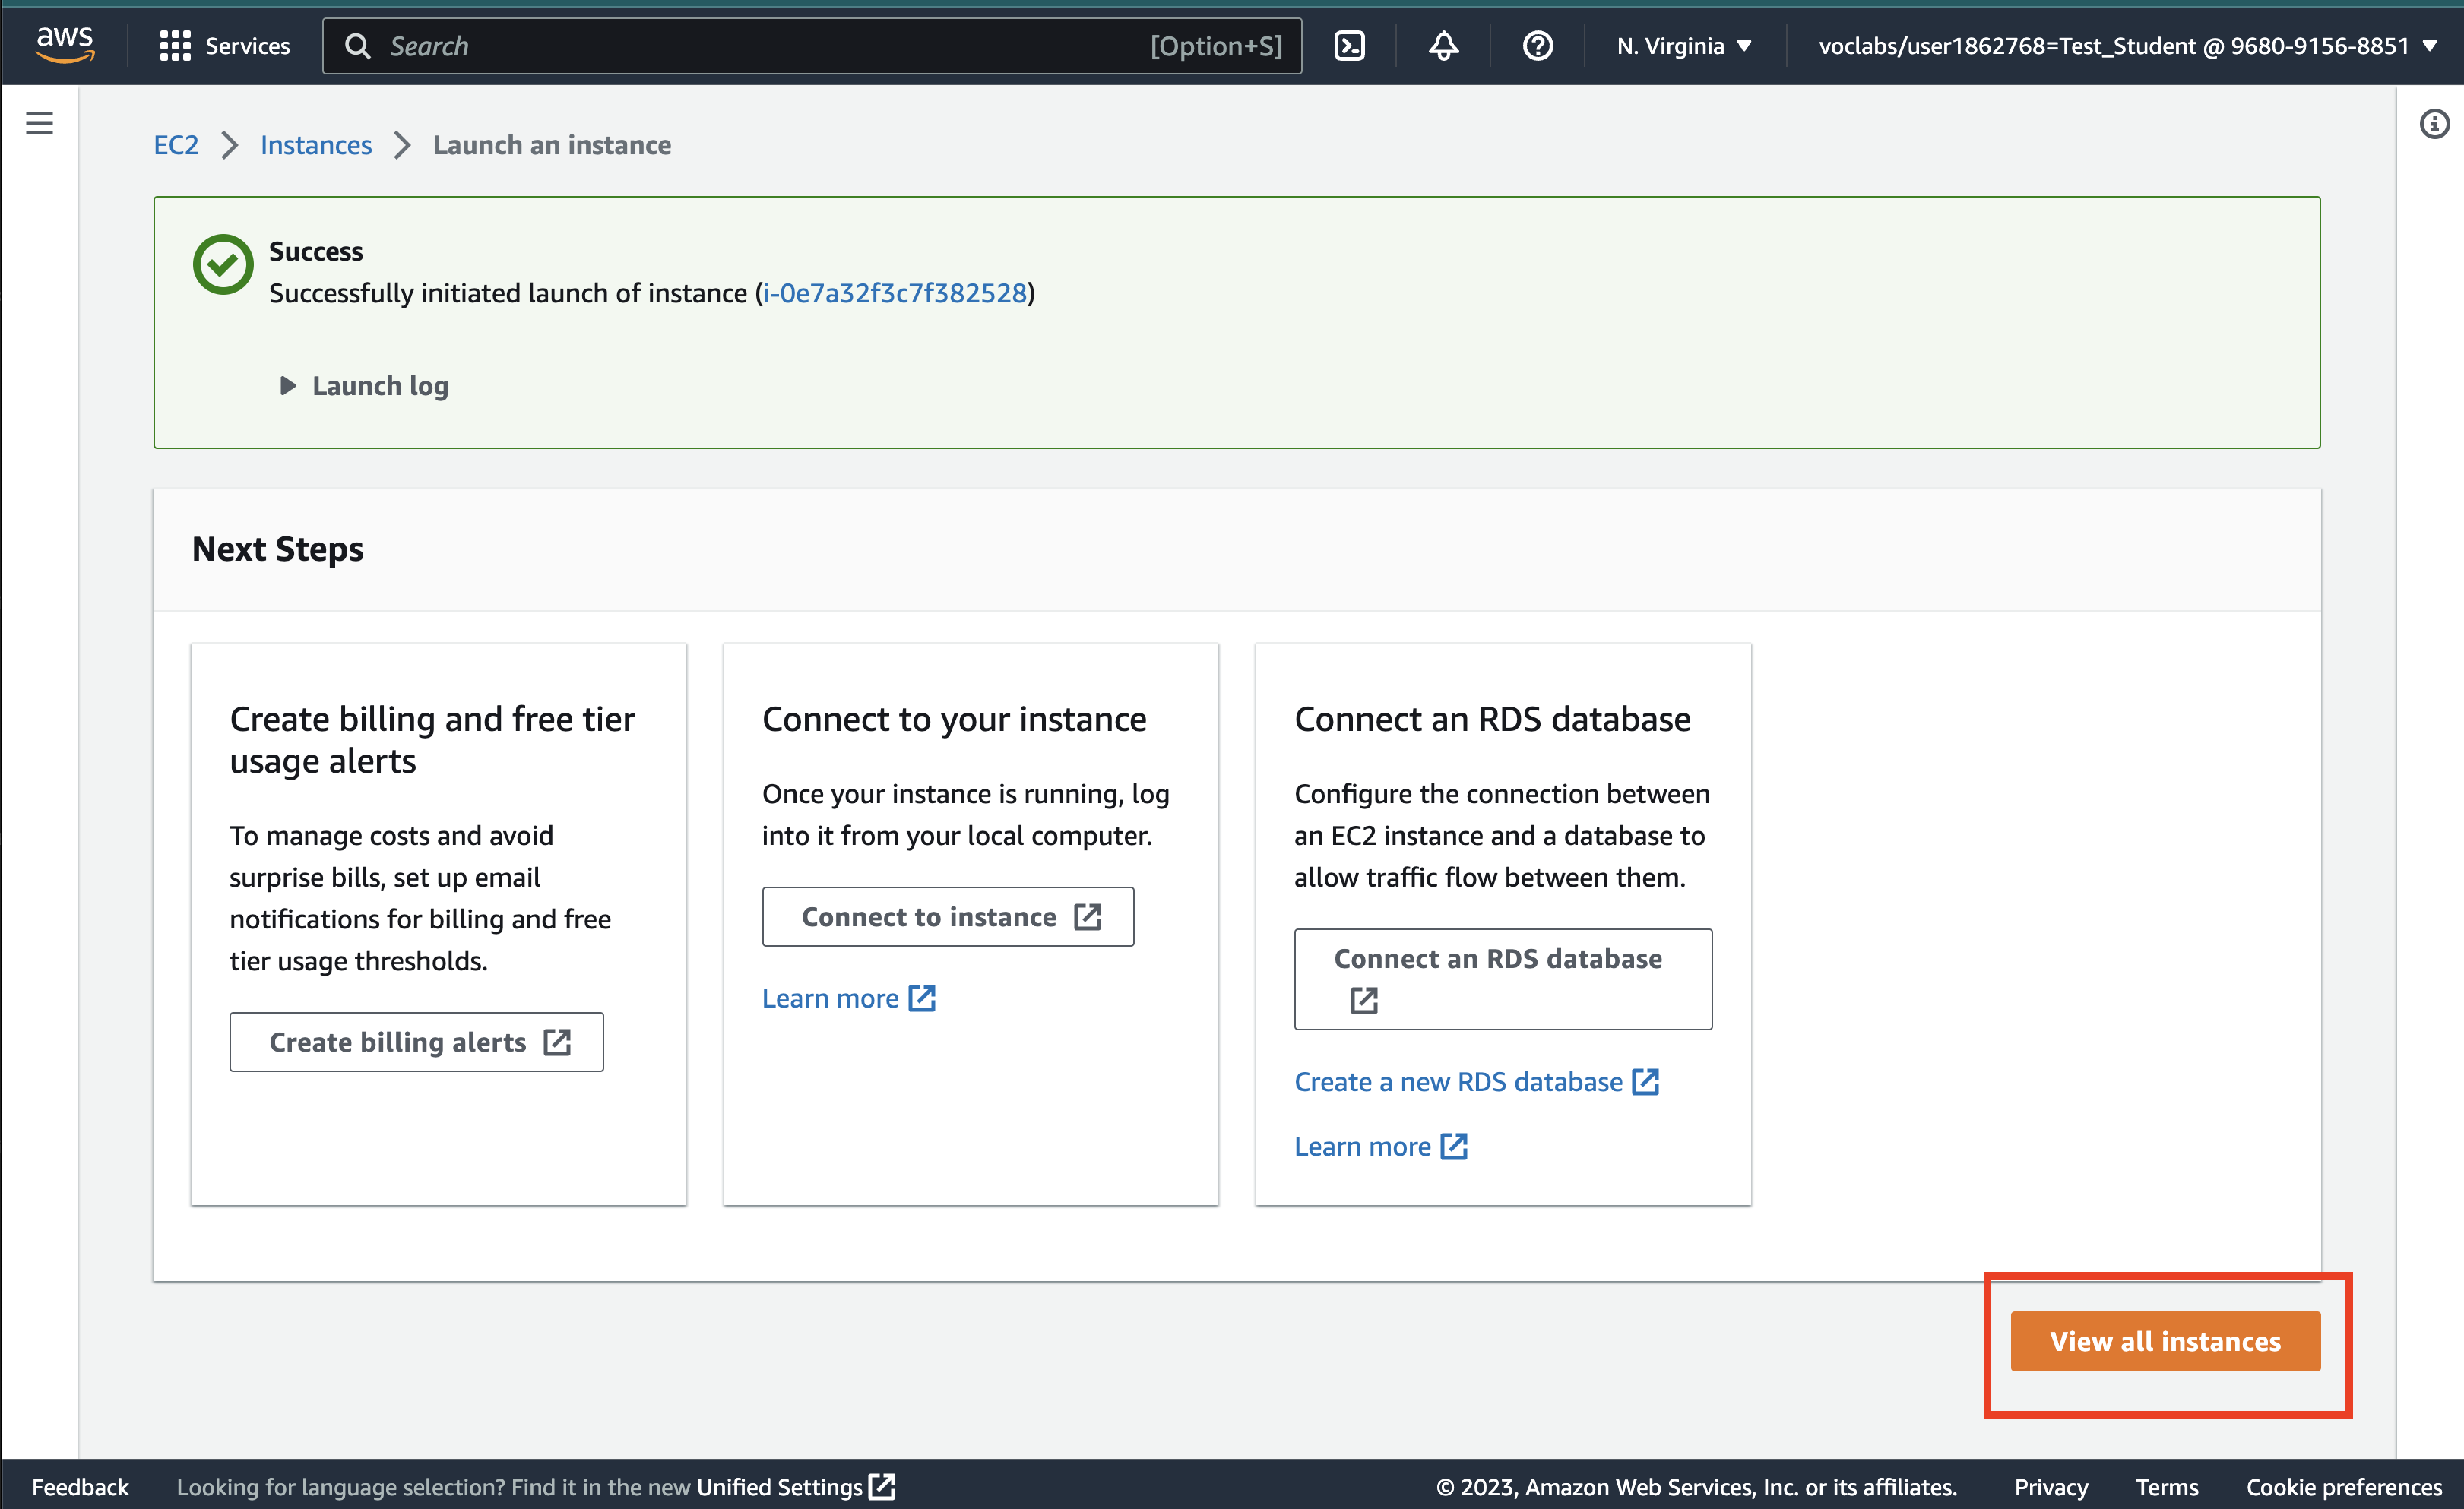Open the instance ID i-0e7a32f3c7f382528 link

pos(895,293)
